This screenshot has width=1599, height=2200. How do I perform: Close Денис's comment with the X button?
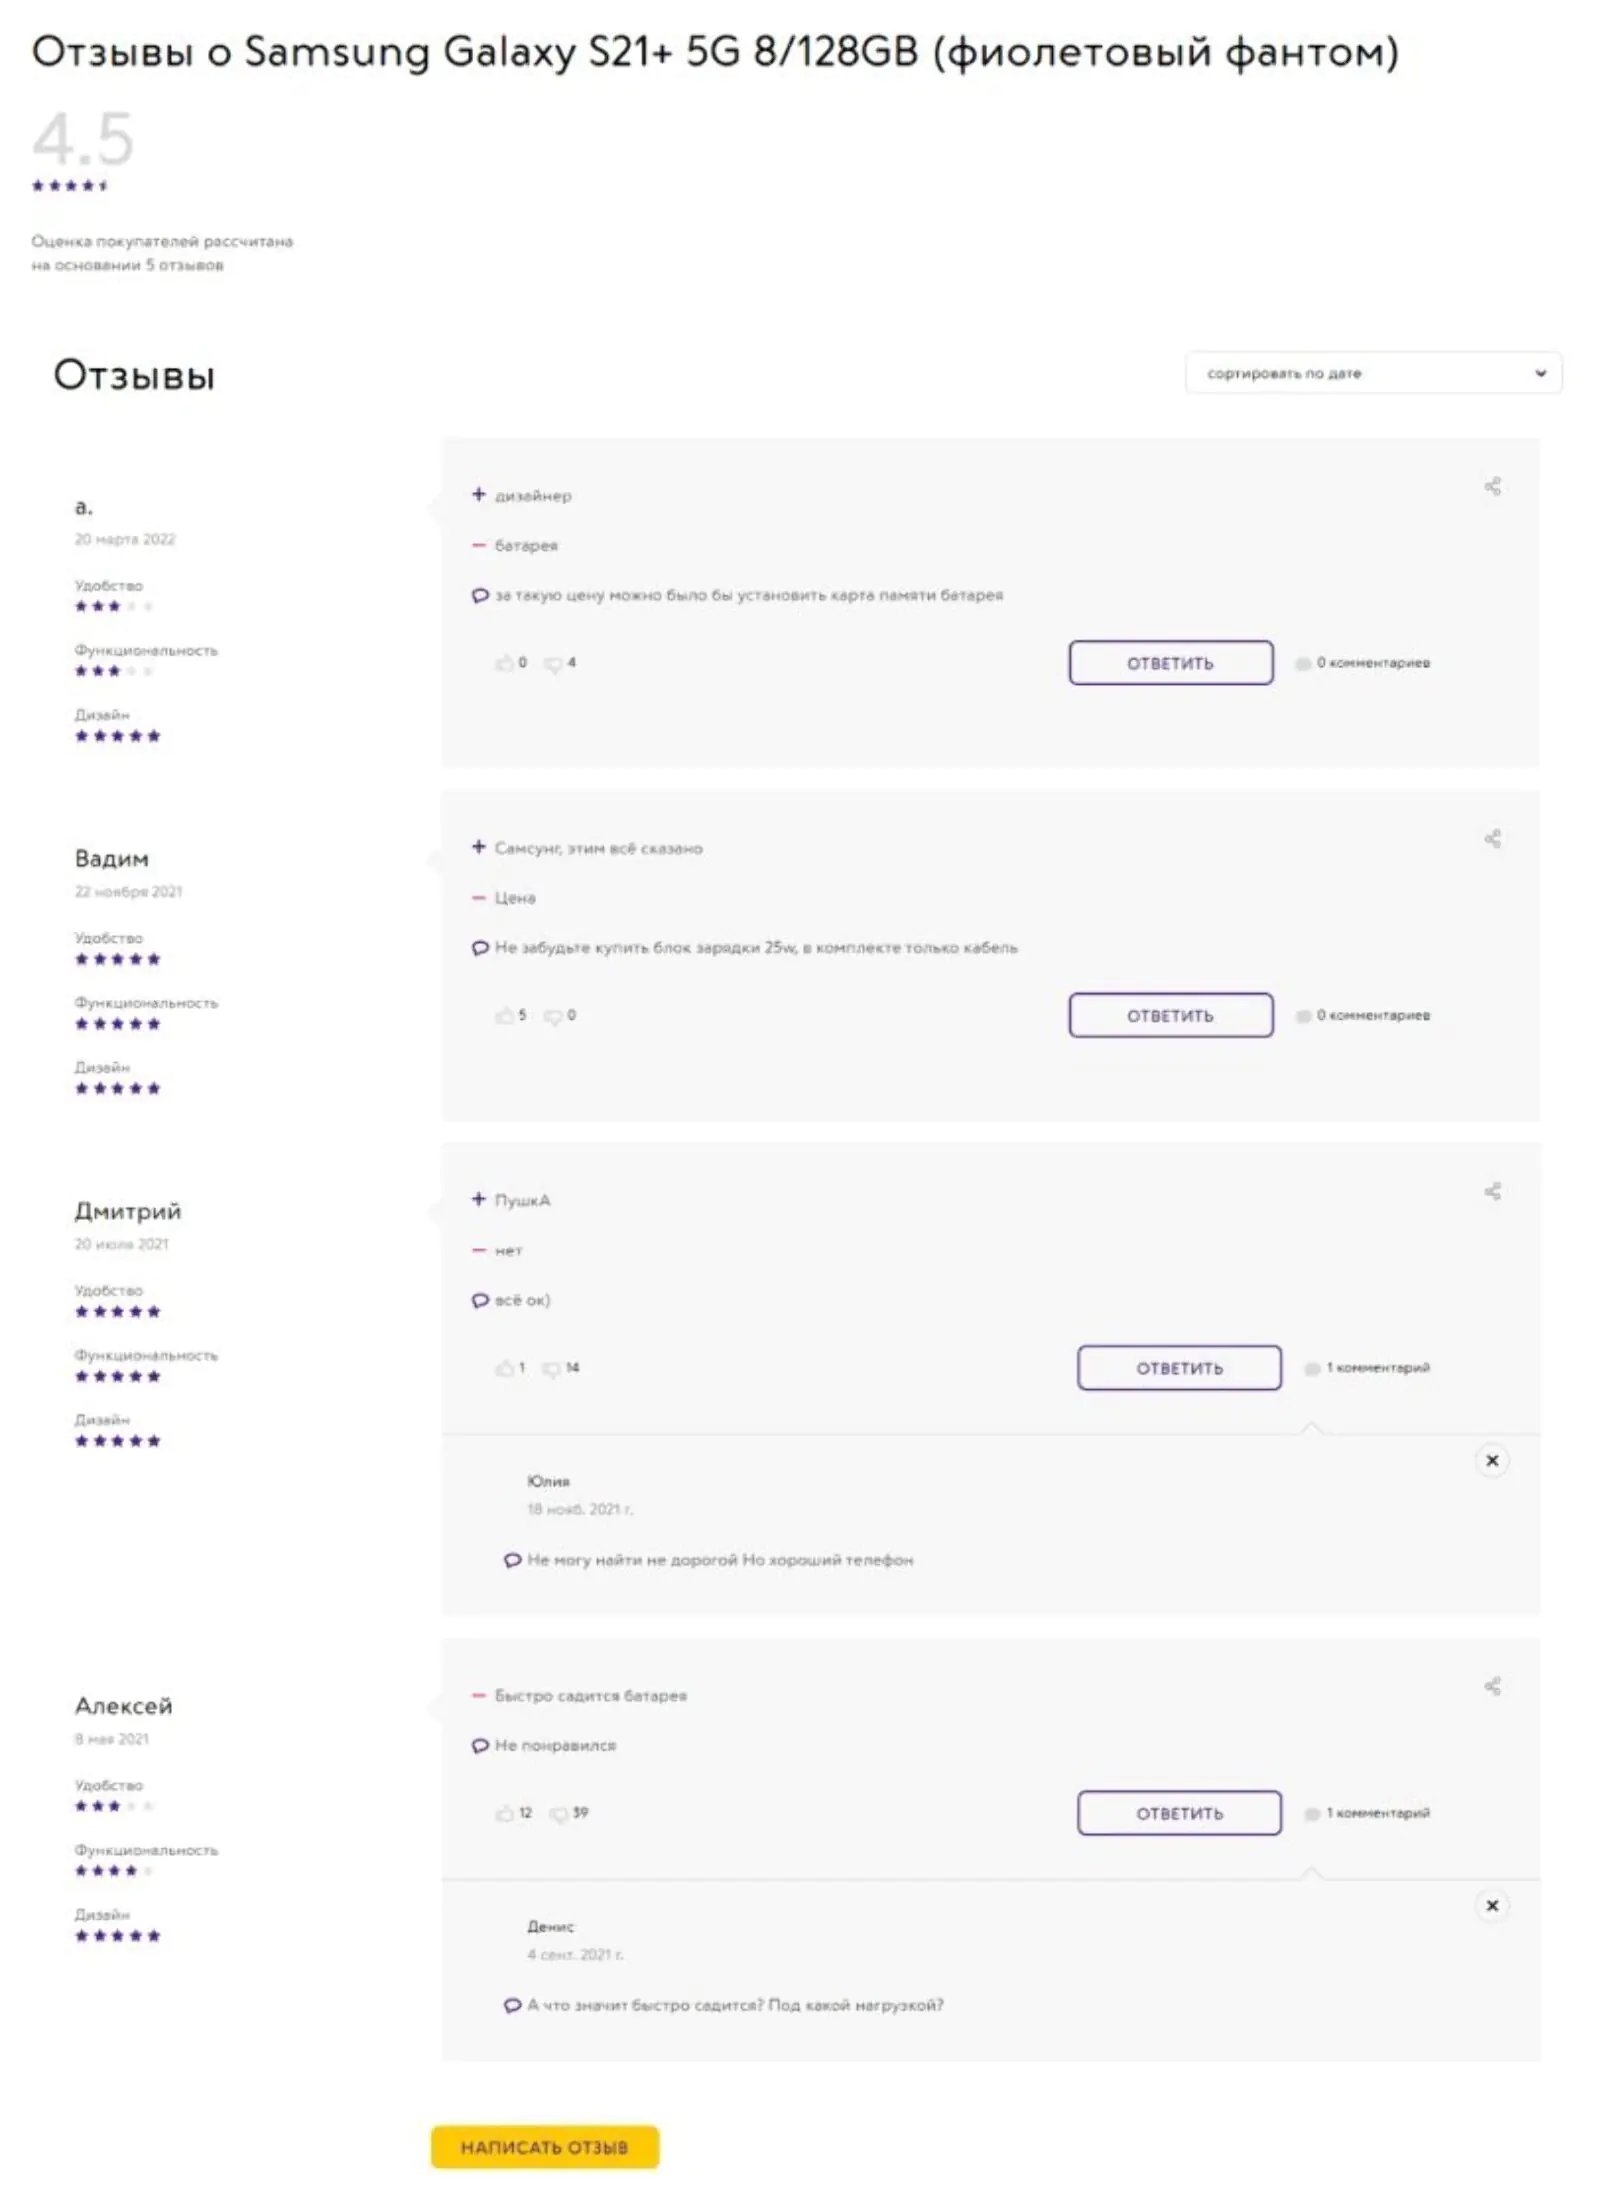point(1492,1905)
